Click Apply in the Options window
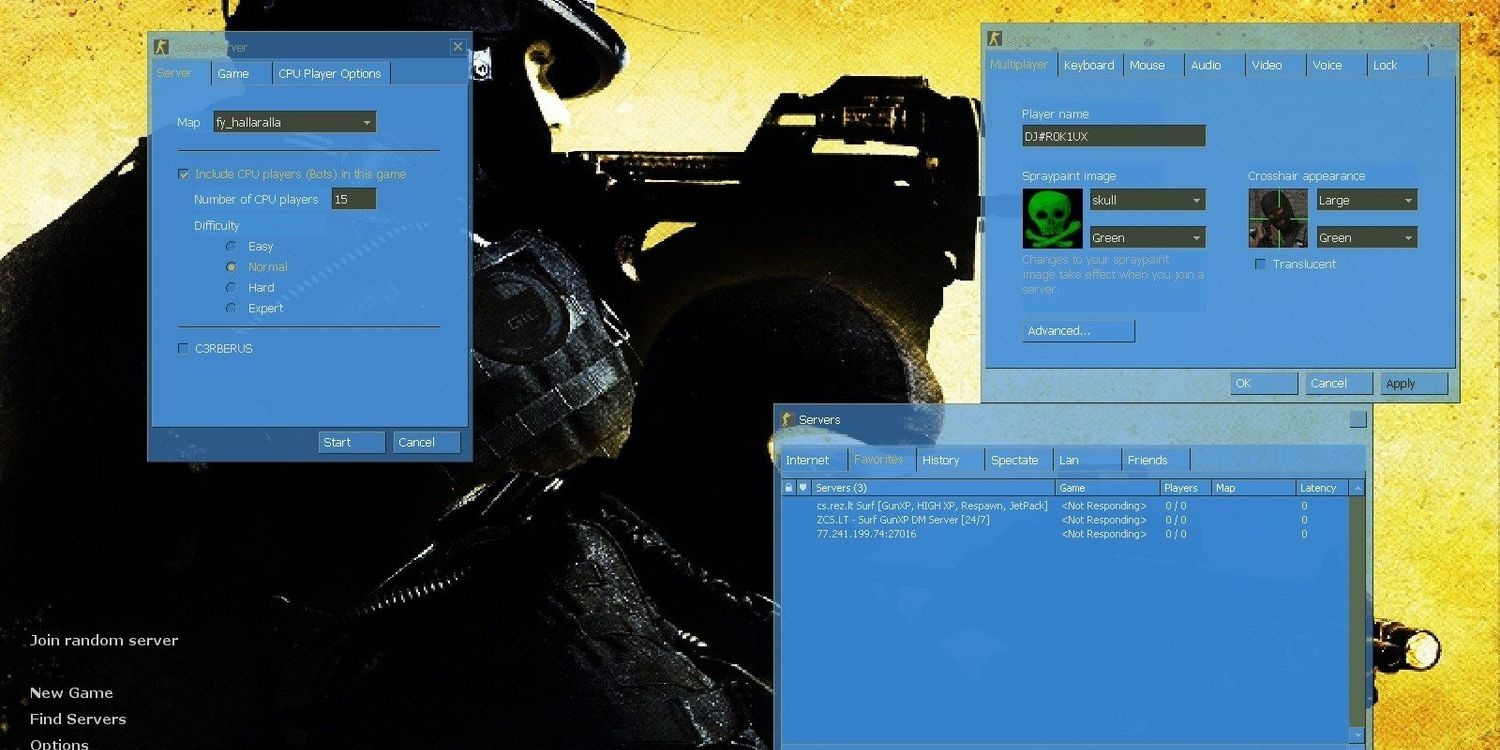This screenshot has width=1500, height=750. tap(1415, 383)
